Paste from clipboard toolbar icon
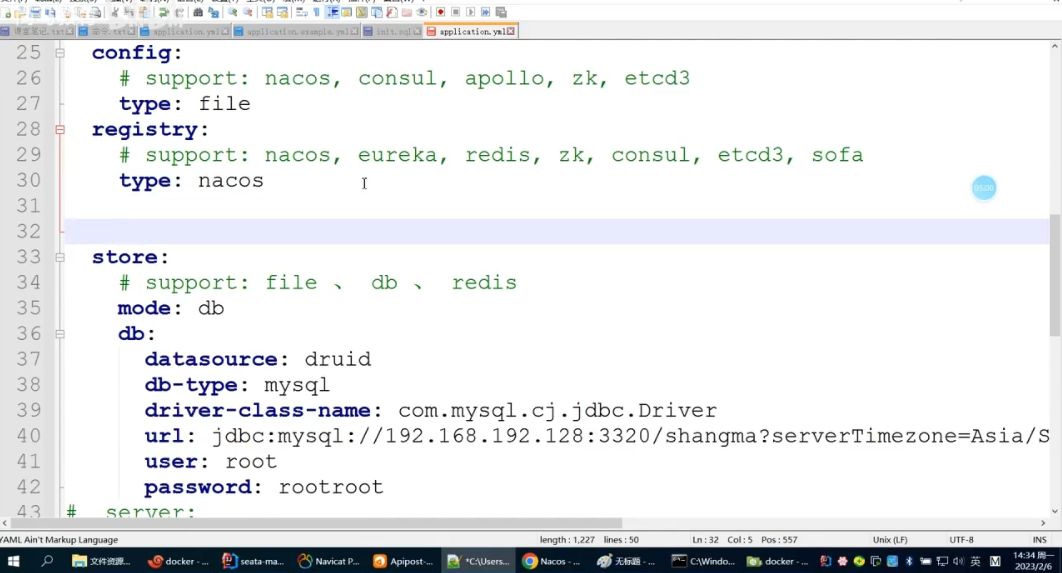The image size is (1062, 573). (144, 12)
